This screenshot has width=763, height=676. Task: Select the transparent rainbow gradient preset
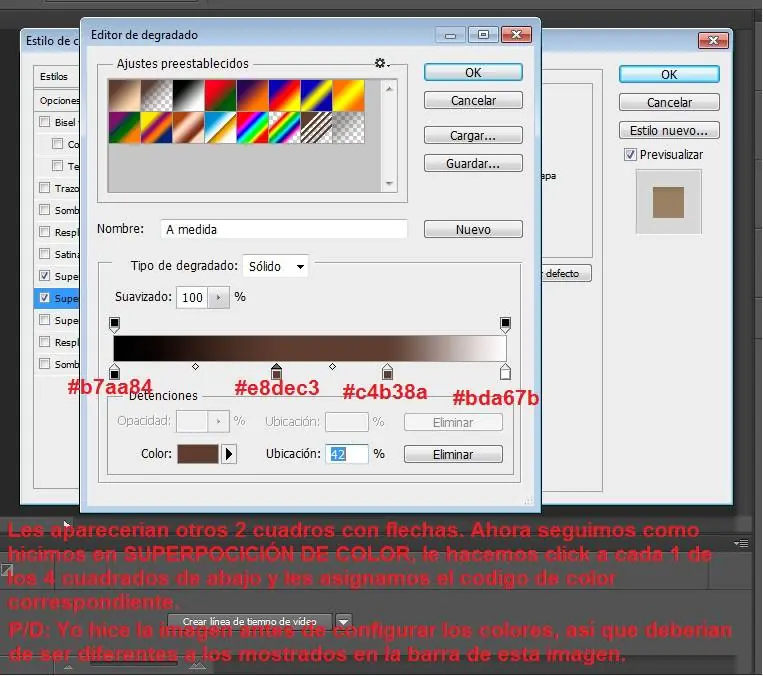click(284, 128)
